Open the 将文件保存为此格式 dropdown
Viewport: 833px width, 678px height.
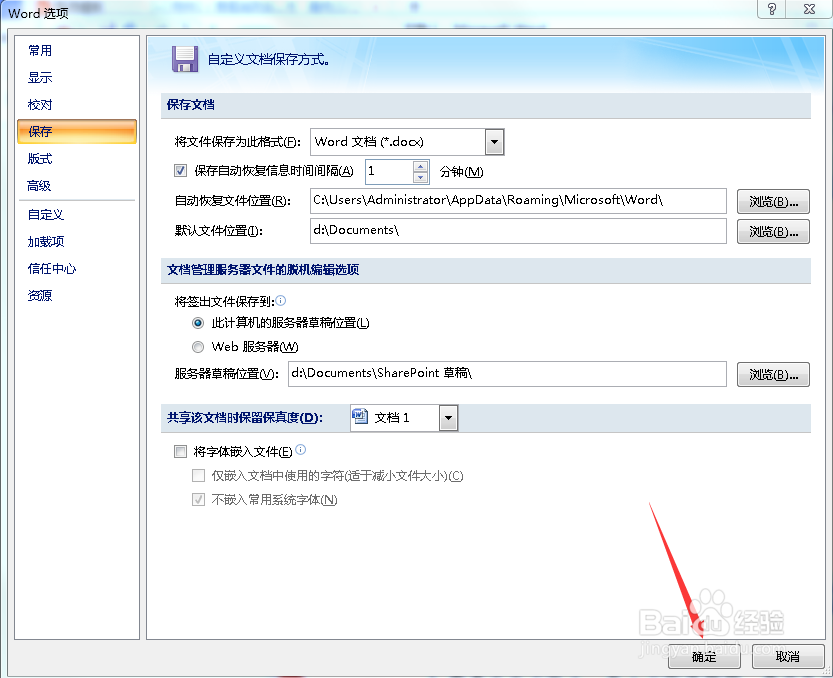point(494,142)
